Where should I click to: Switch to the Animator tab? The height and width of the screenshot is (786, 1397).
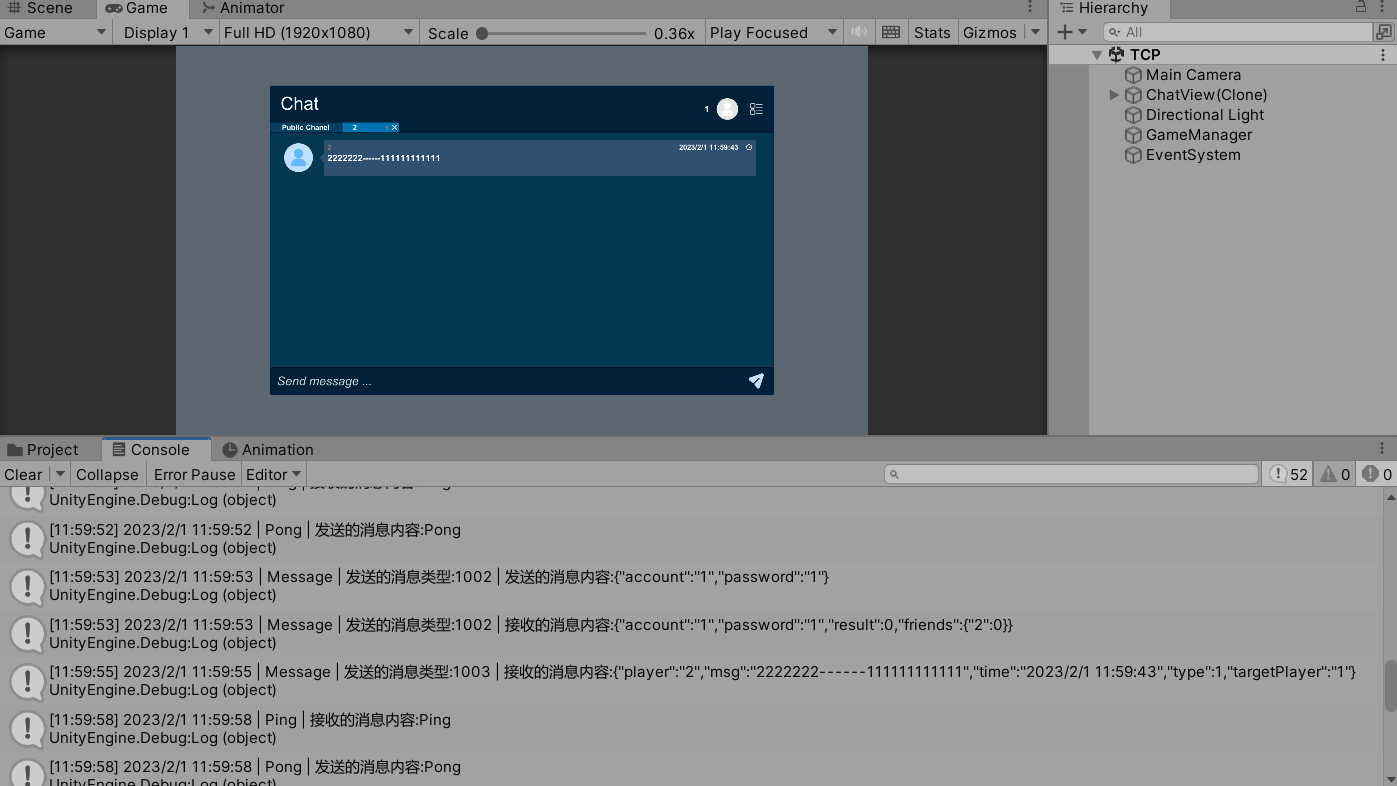(x=242, y=8)
